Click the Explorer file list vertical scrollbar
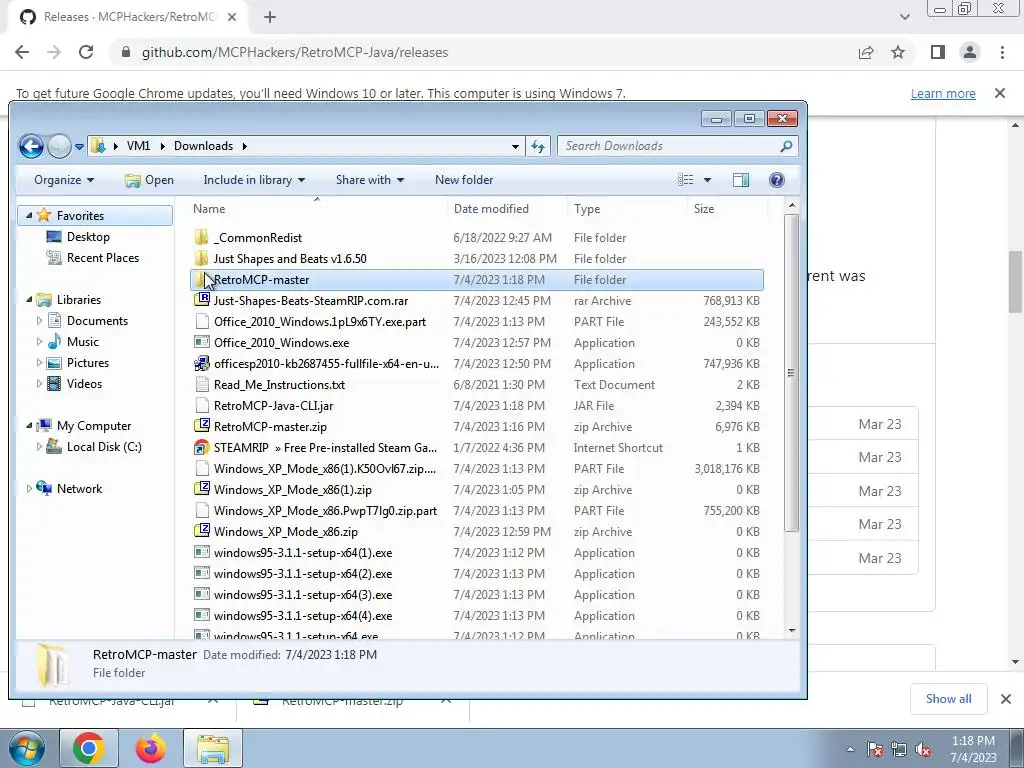The image size is (1024, 768). tap(792, 372)
